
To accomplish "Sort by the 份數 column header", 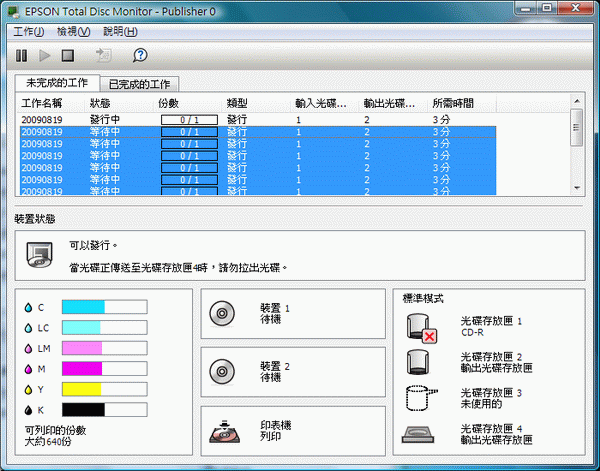I will [x=189, y=103].
